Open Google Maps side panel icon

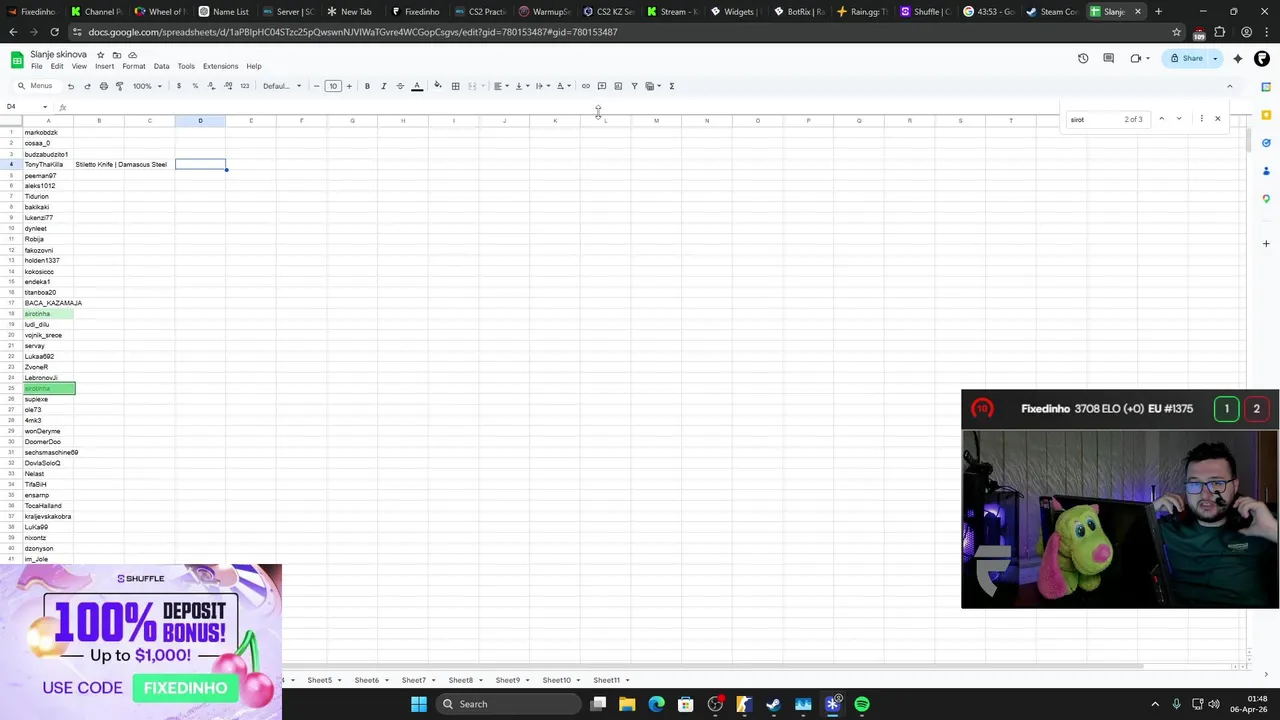[1266, 199]
